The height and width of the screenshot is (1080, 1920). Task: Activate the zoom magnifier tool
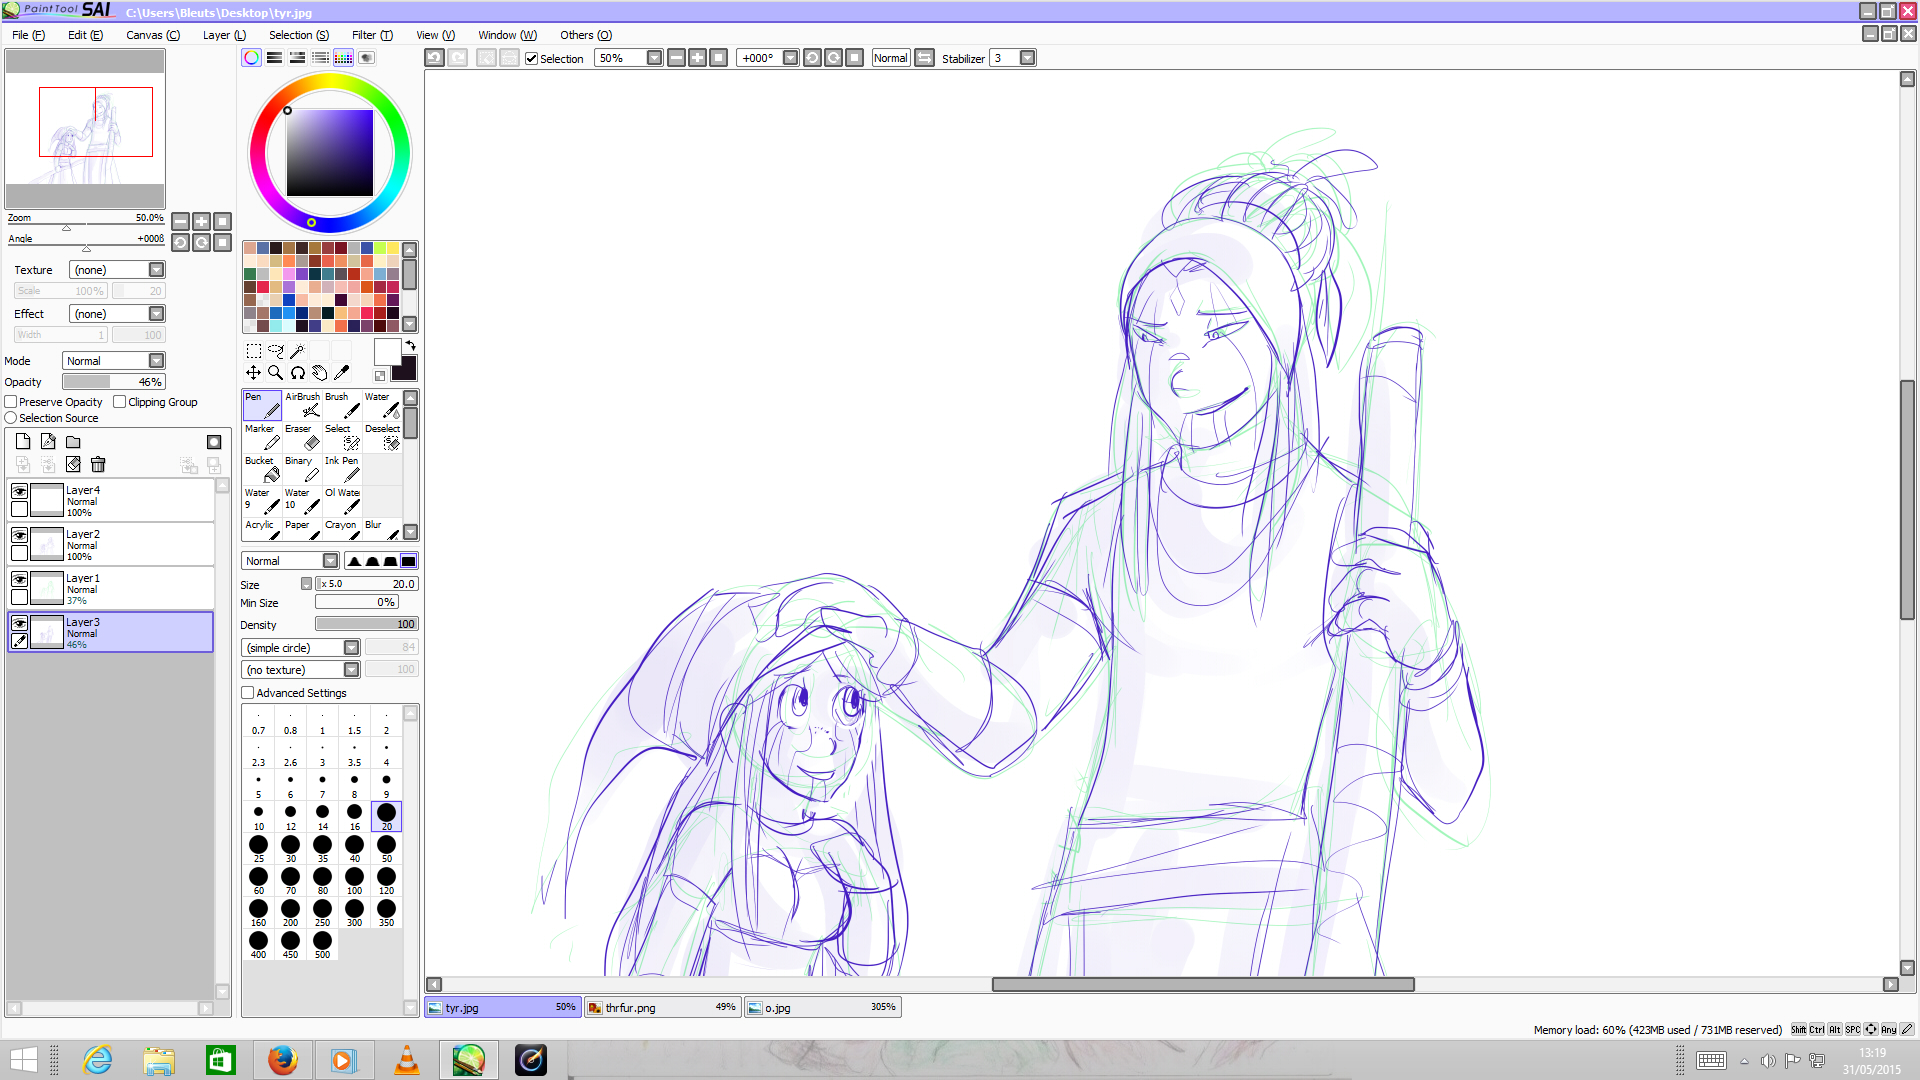[x=276, y=373]
